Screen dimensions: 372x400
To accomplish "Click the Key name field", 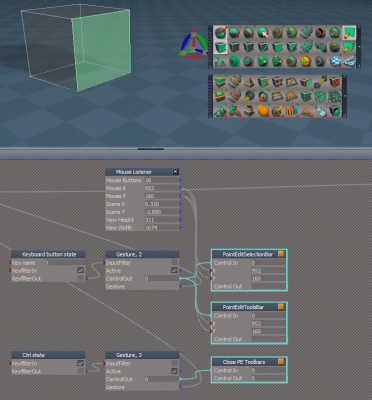I will click(65, 263).
